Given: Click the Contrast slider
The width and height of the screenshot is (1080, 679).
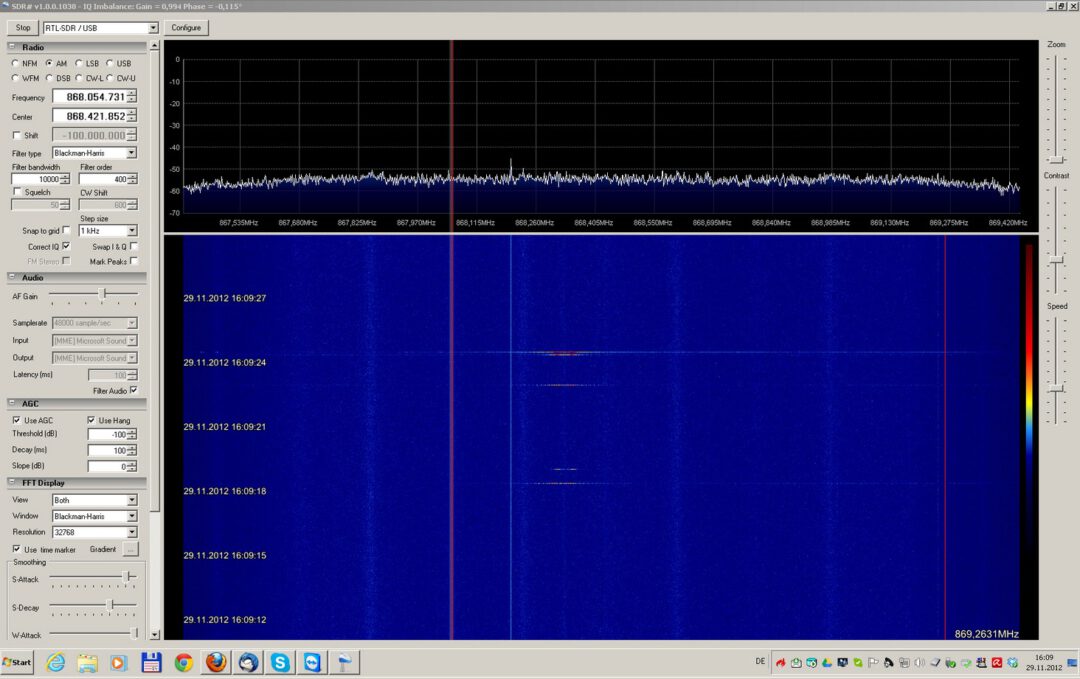Looking at the screenshot, I should tap(1057, 239).
